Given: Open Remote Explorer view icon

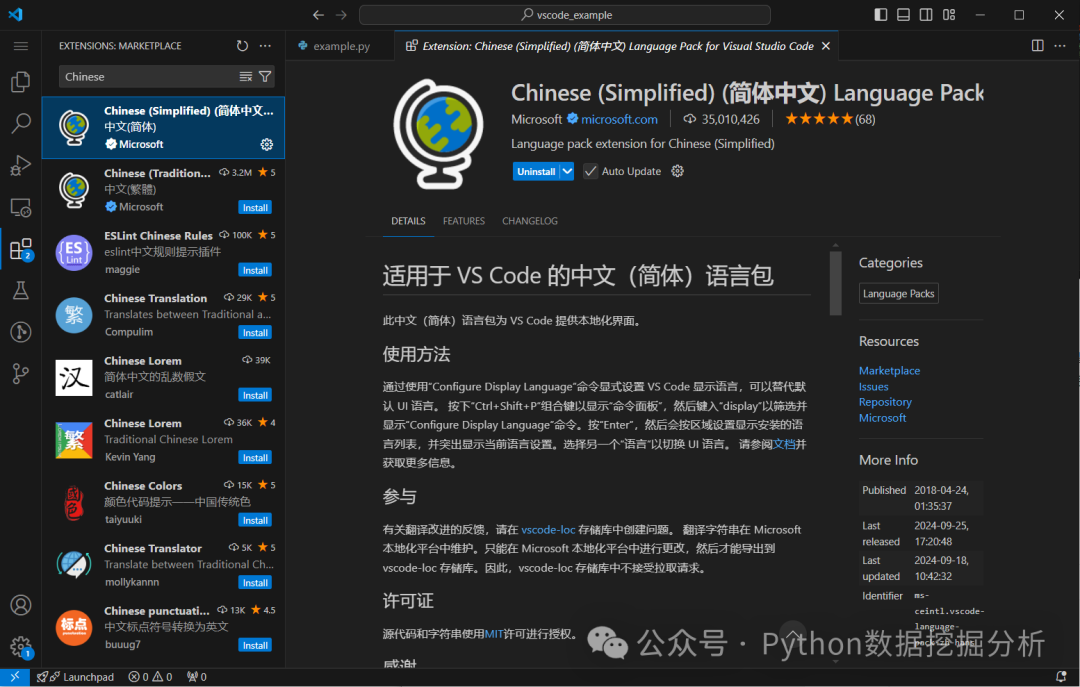Looking at the screenshot, I should [21, 207].
